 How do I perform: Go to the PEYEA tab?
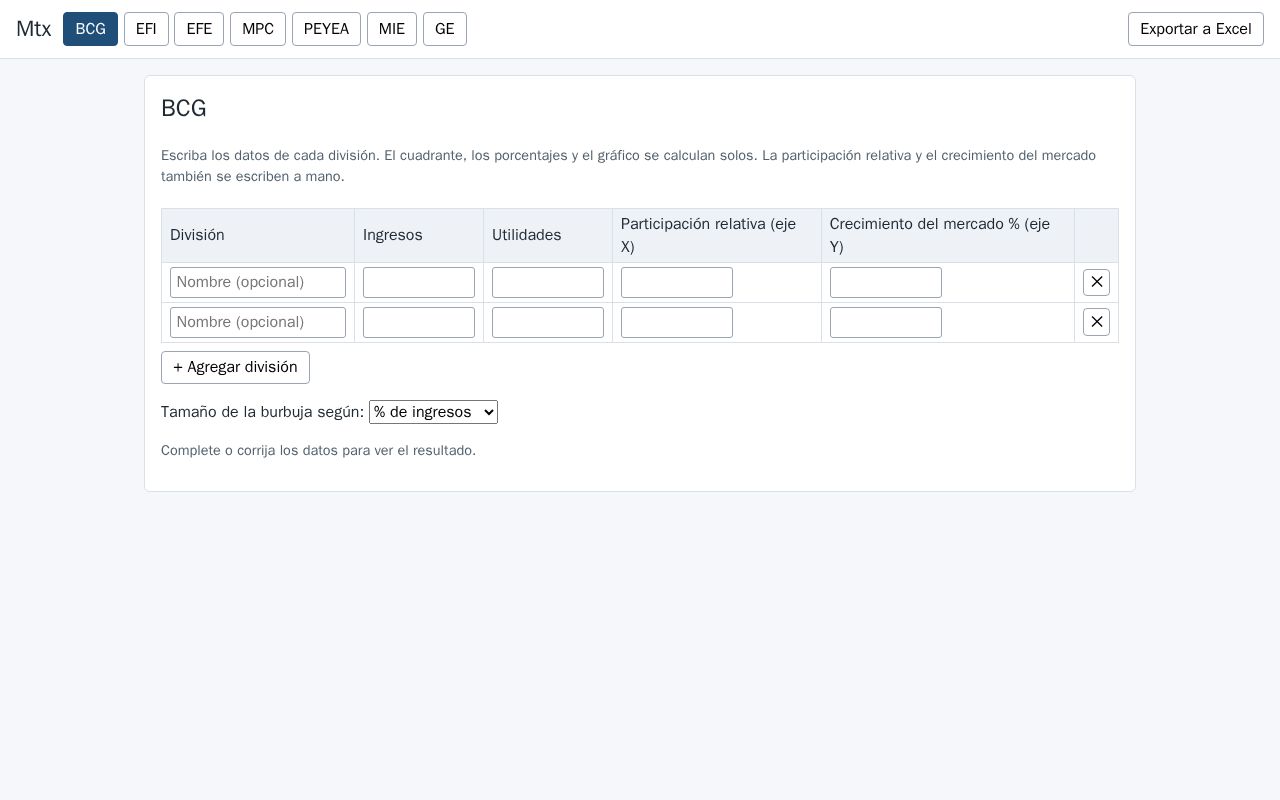point(326,29)
